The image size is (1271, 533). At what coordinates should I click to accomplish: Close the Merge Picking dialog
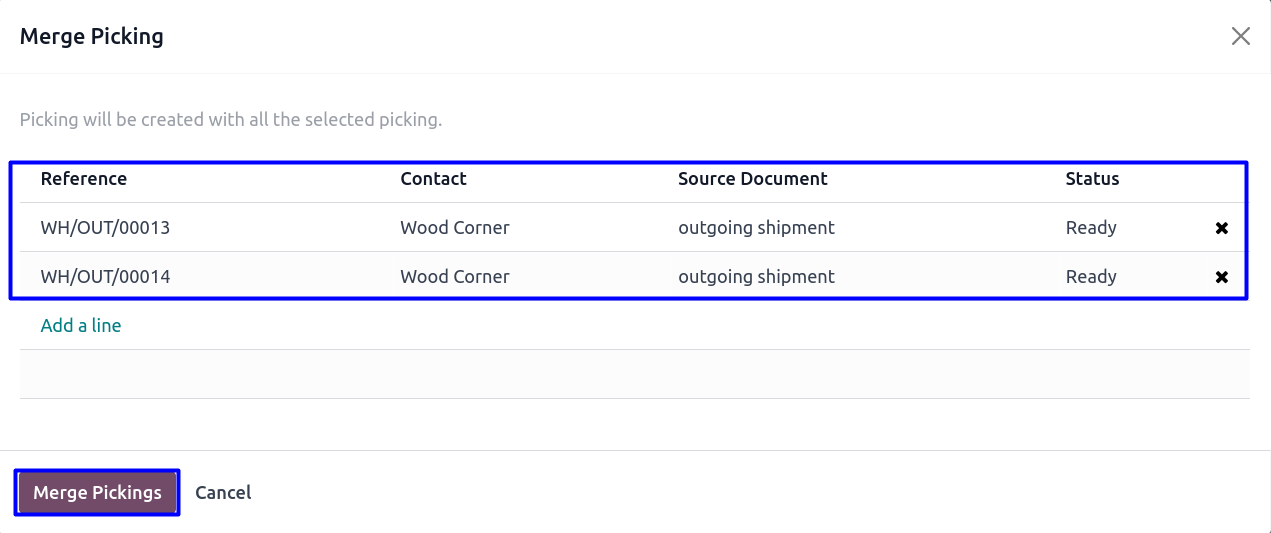(x=1241, y=37)
